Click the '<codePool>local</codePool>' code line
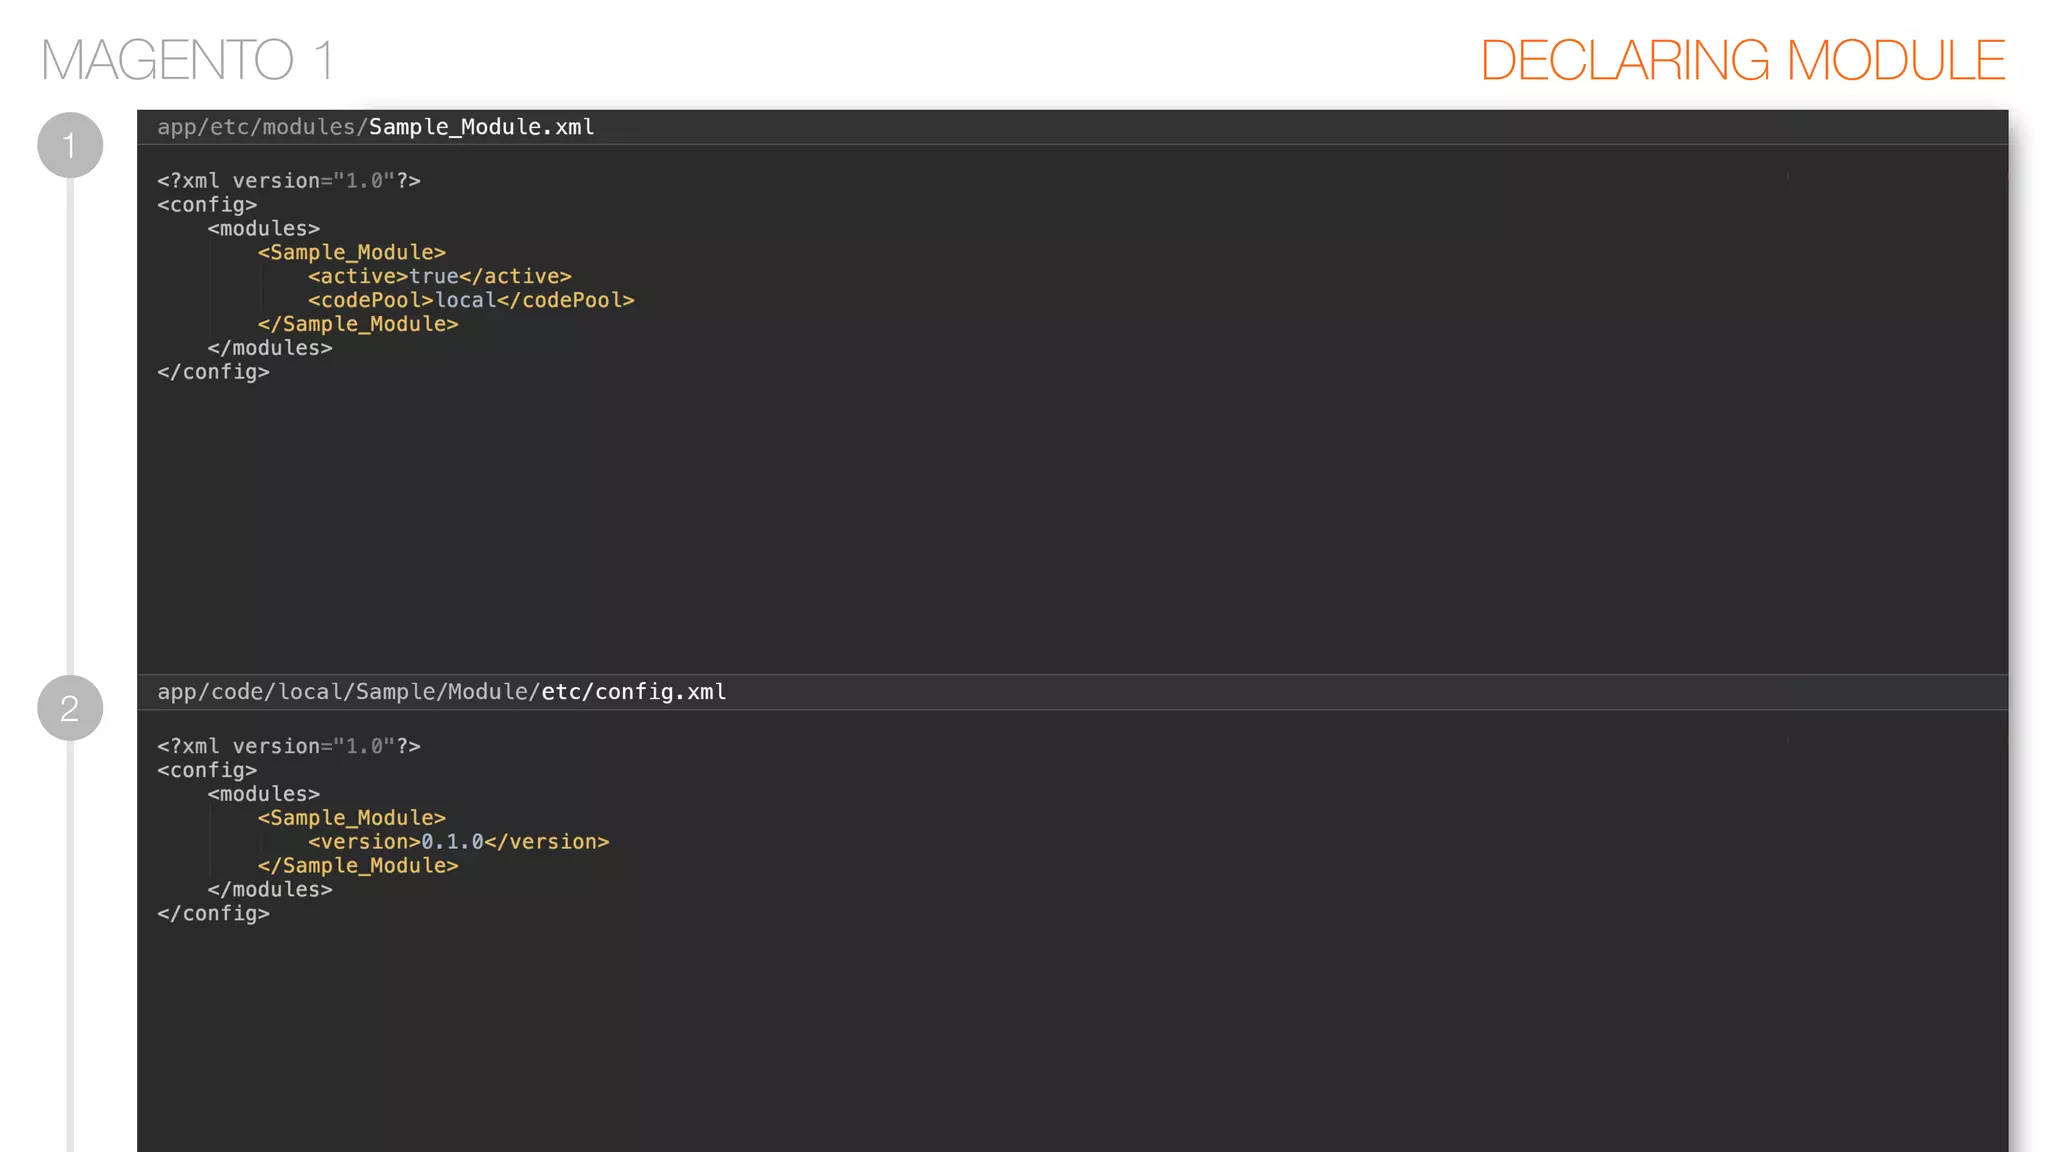Screen dimensions: 2048x1152 [x=471, y=300]
